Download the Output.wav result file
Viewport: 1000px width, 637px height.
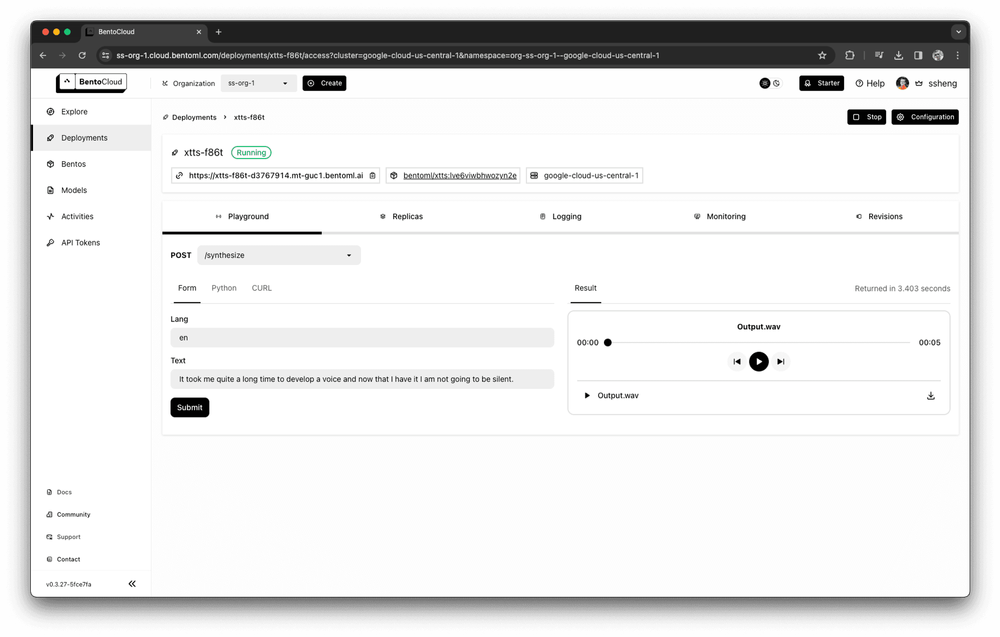[x=931, y=395]
